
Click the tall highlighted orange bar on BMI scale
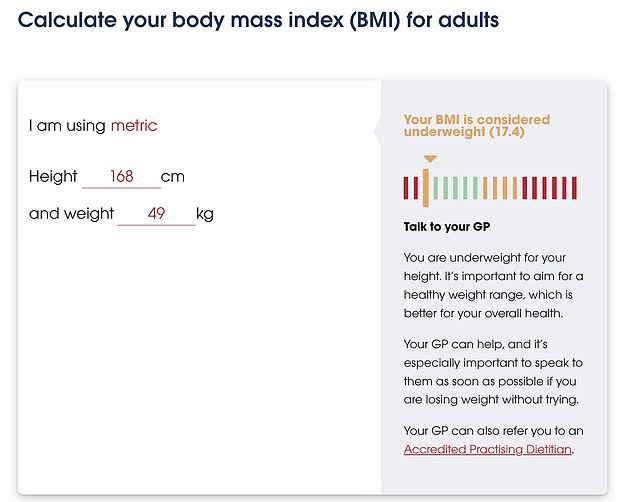426,188
